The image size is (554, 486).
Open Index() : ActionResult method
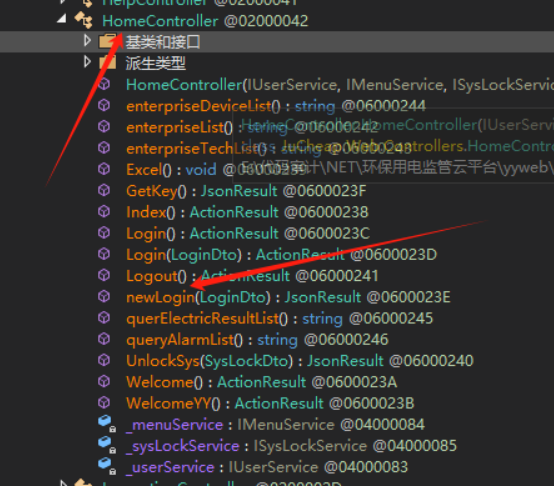point(247,212)
